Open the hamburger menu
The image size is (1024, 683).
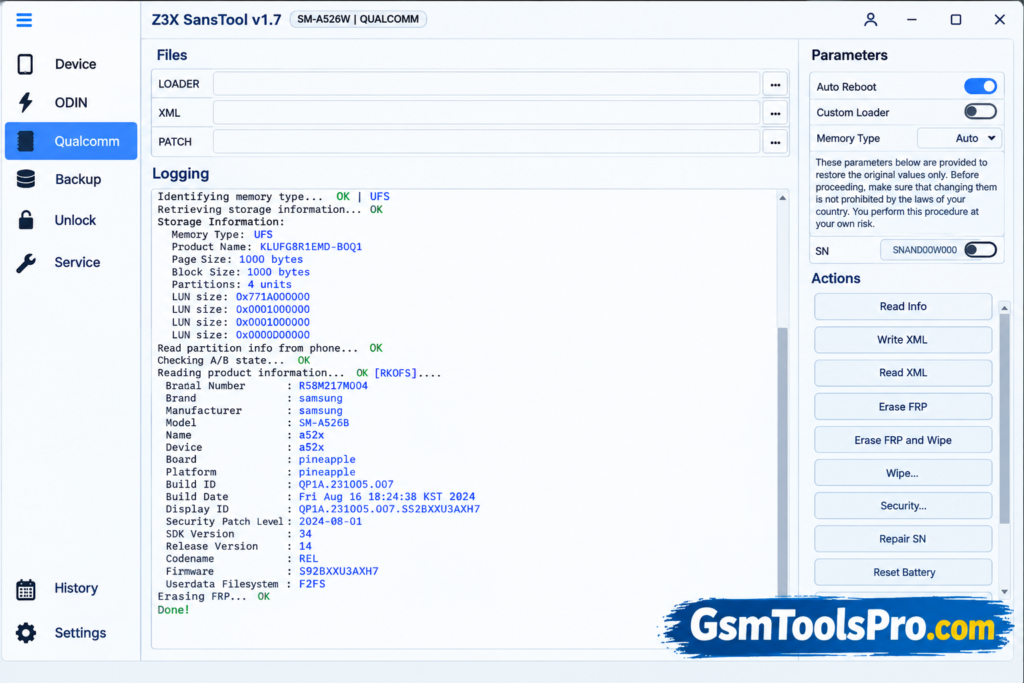tap(24, 20)
